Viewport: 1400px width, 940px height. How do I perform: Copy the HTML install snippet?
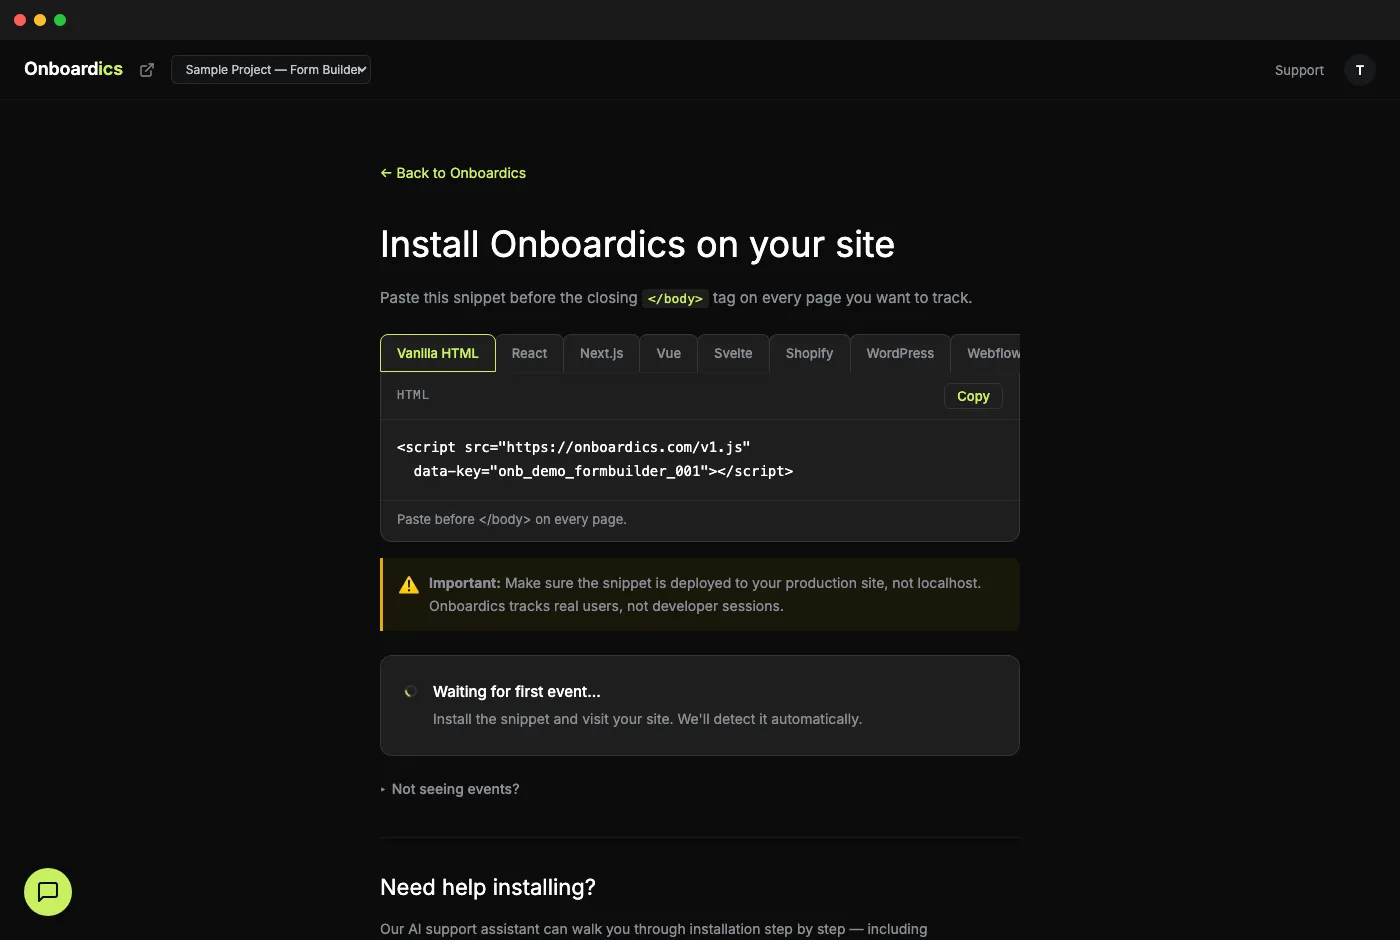[972, 396]
